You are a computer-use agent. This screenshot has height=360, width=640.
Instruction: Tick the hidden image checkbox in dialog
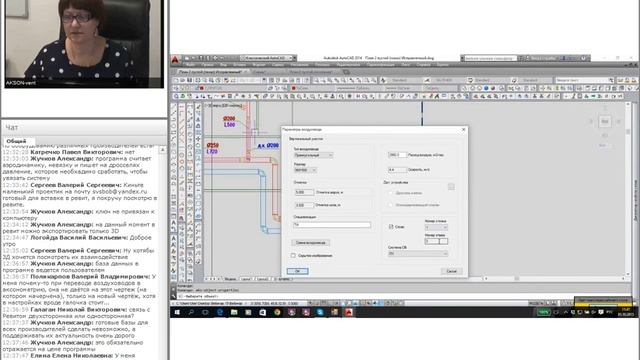[293, 256]
